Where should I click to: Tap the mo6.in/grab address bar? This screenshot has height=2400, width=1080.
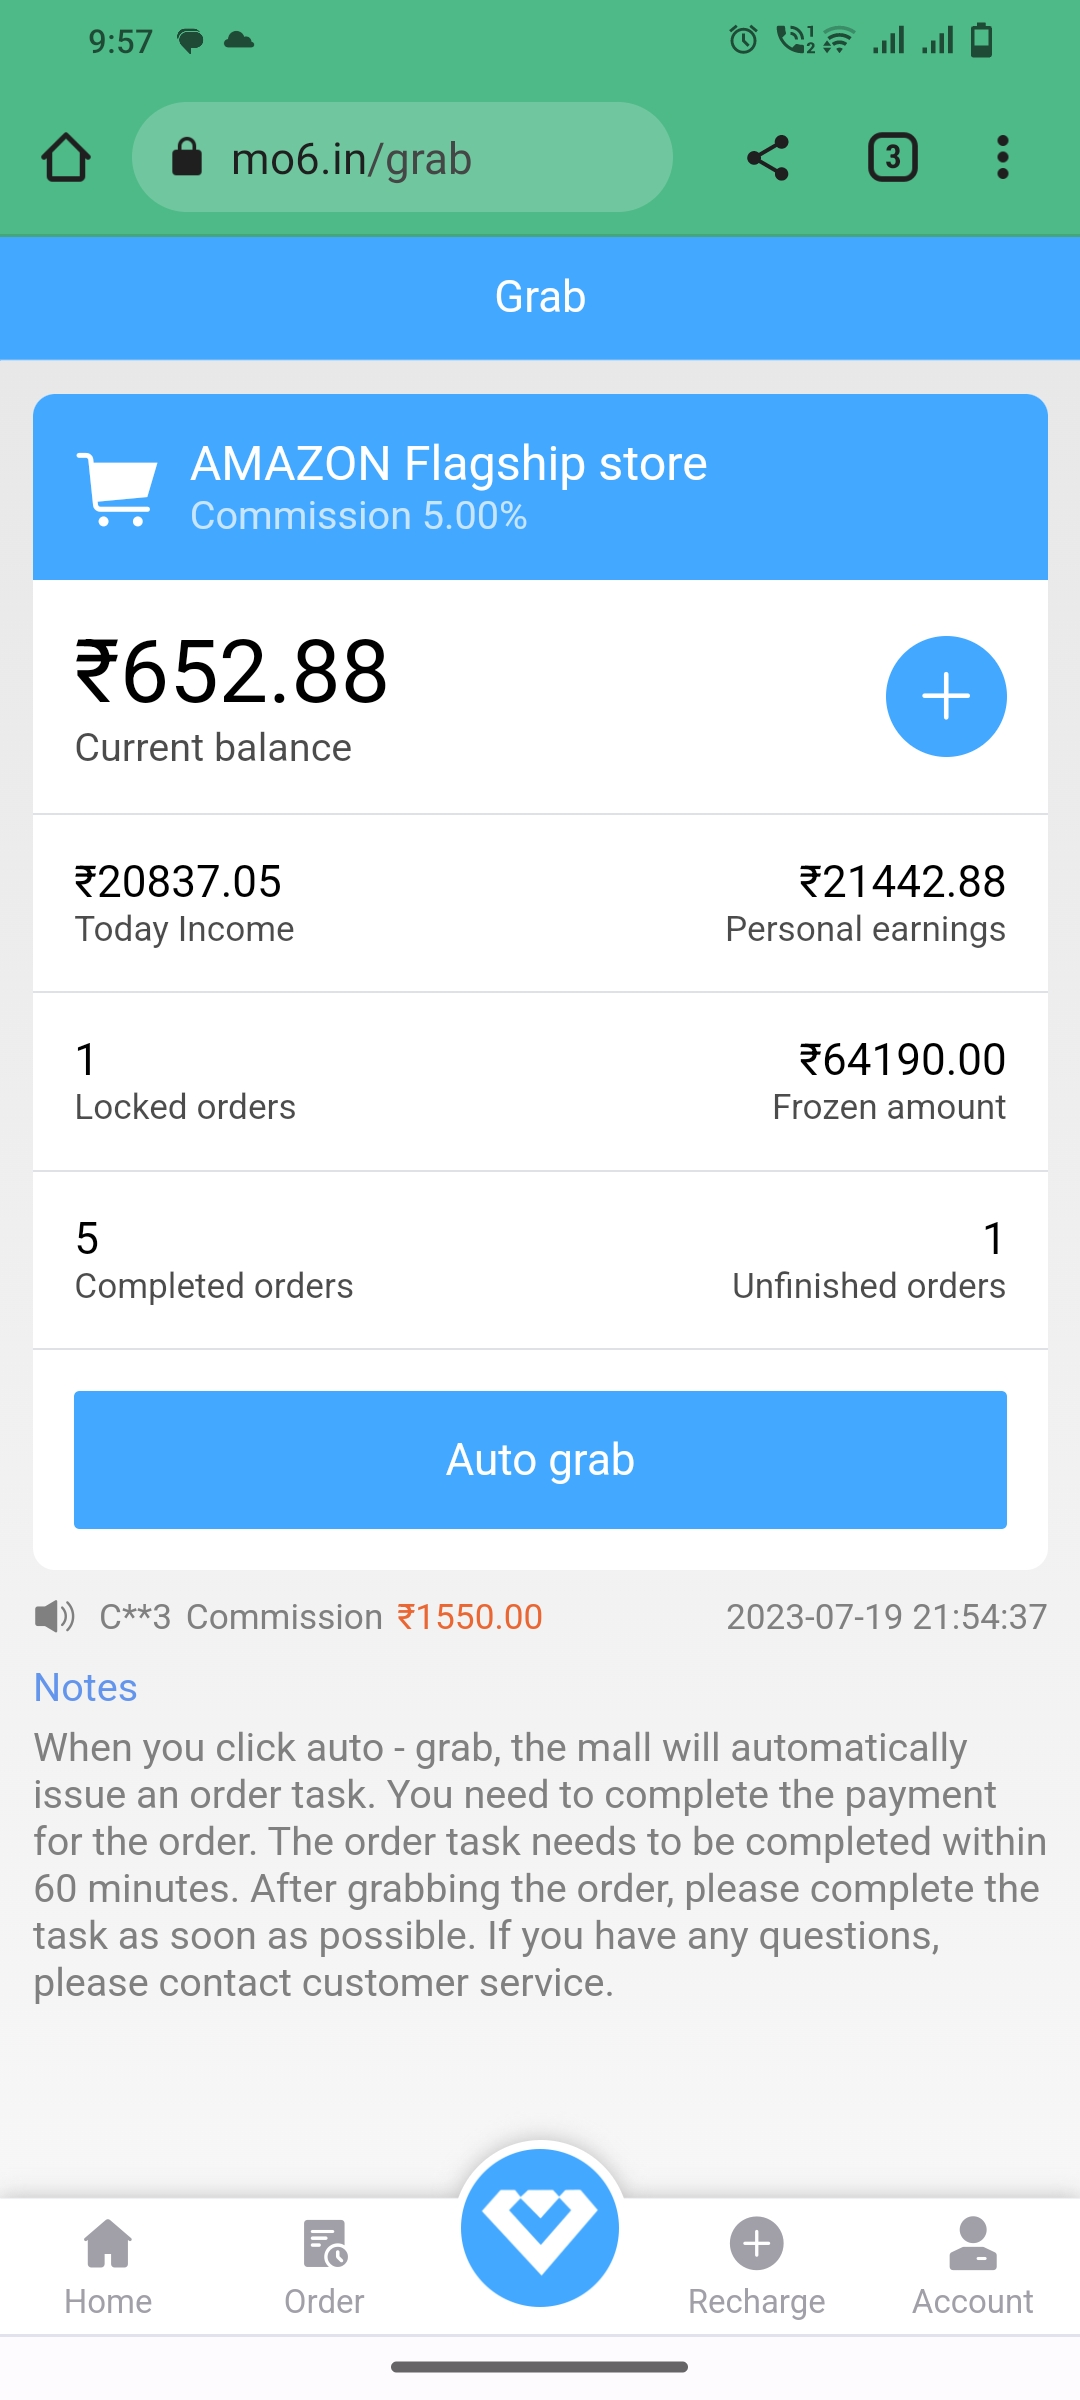[400, 158]
